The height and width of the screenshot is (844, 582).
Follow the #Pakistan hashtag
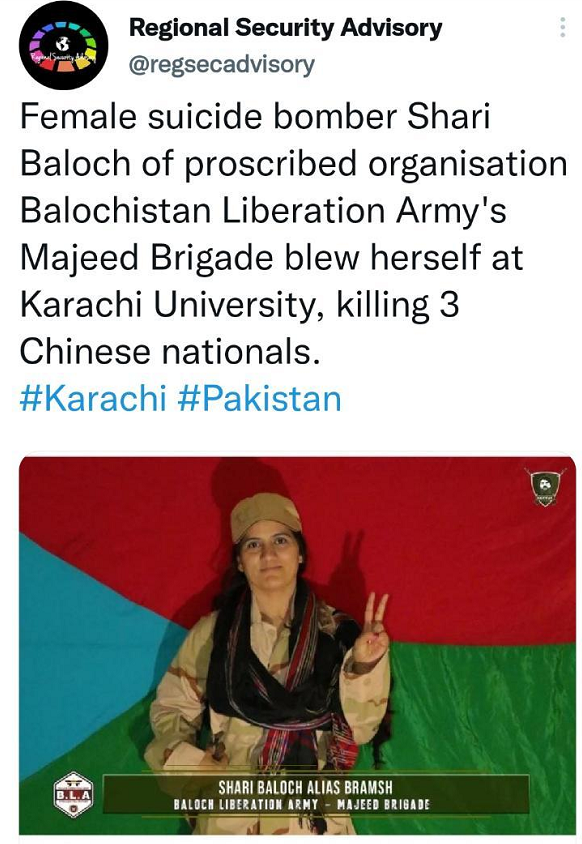click(x=260, y=399)
